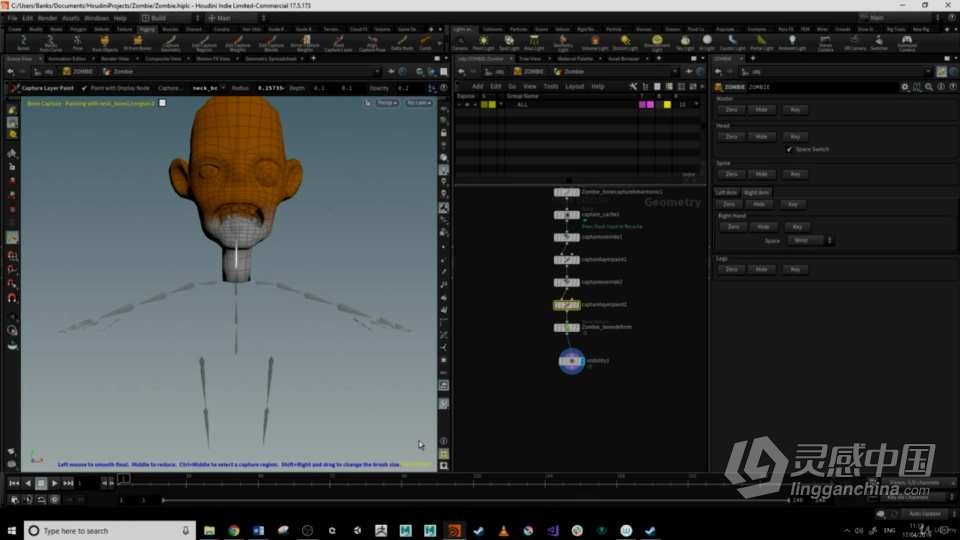Image resolution: width=960 pixels, height=540 pixels.
Task: Open the Material Palette tab
Action: [574, 59]
